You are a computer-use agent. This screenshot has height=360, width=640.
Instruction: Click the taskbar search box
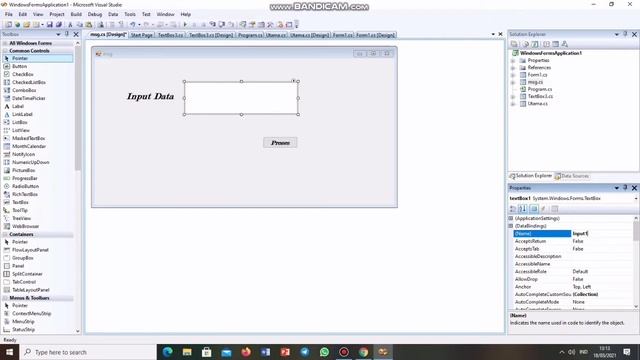(88, 352)
